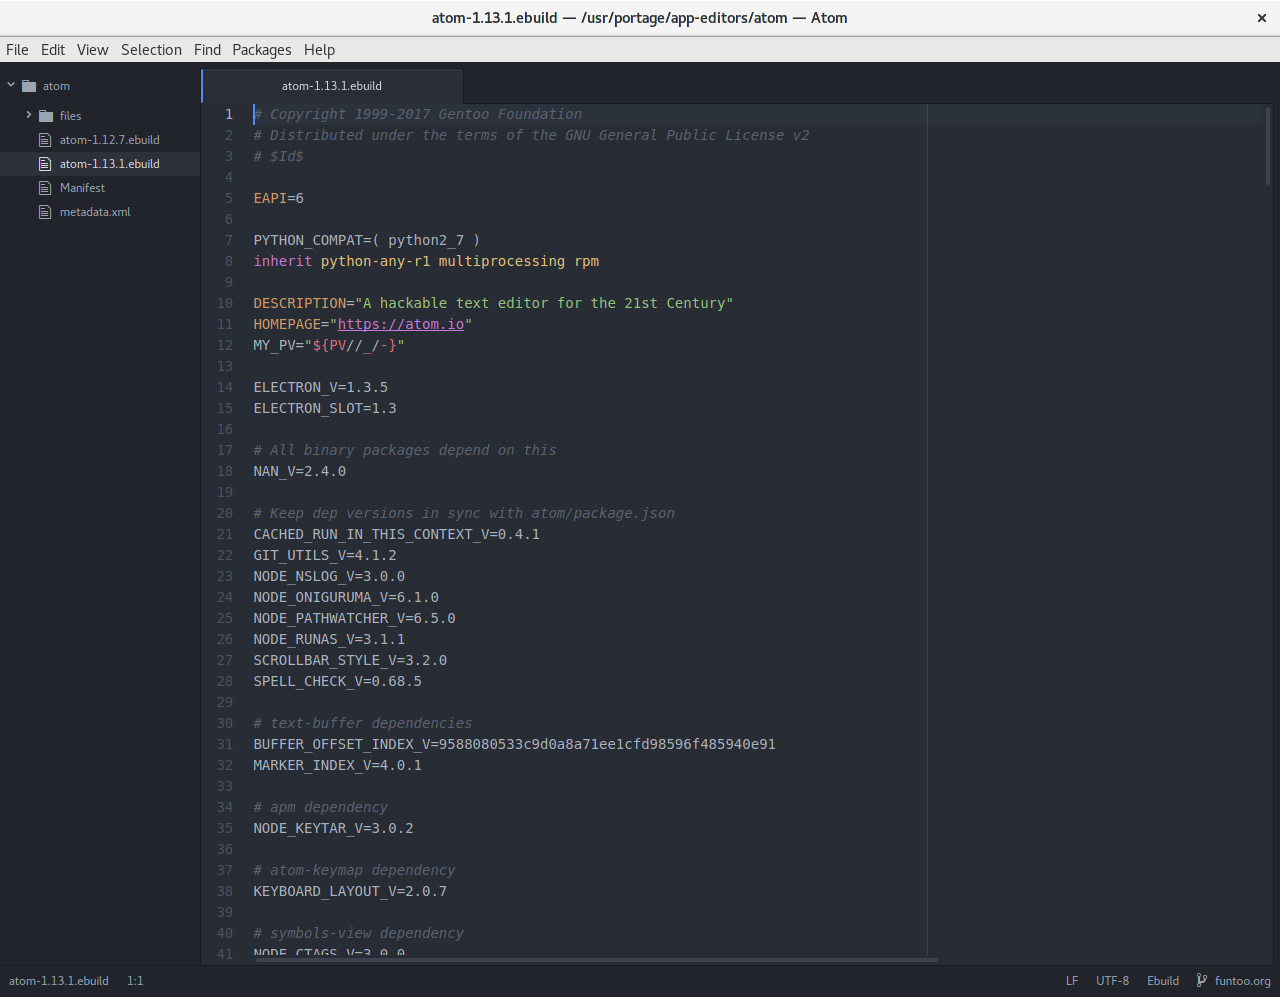
Task: Click the git branch icon in status bar
Action: point(1202,981)
